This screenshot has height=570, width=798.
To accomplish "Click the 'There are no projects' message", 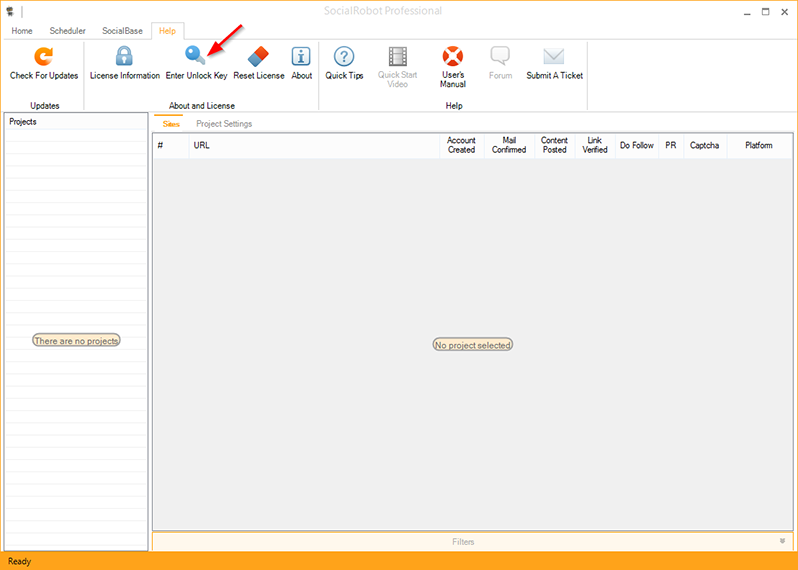I will point(76,340).
